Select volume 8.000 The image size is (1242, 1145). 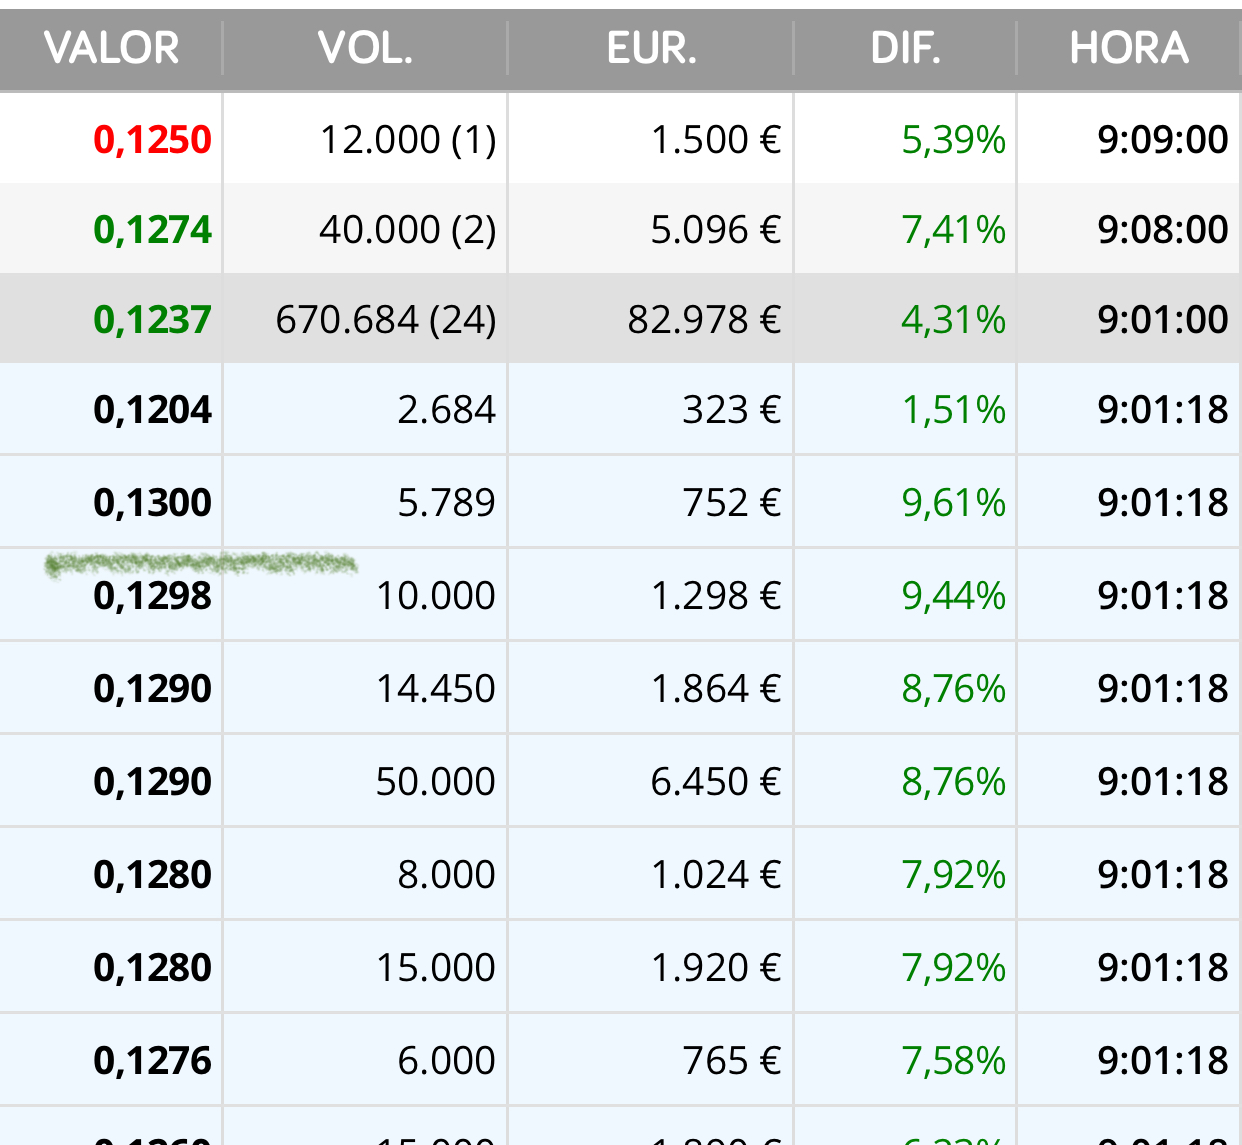point(446,875)
